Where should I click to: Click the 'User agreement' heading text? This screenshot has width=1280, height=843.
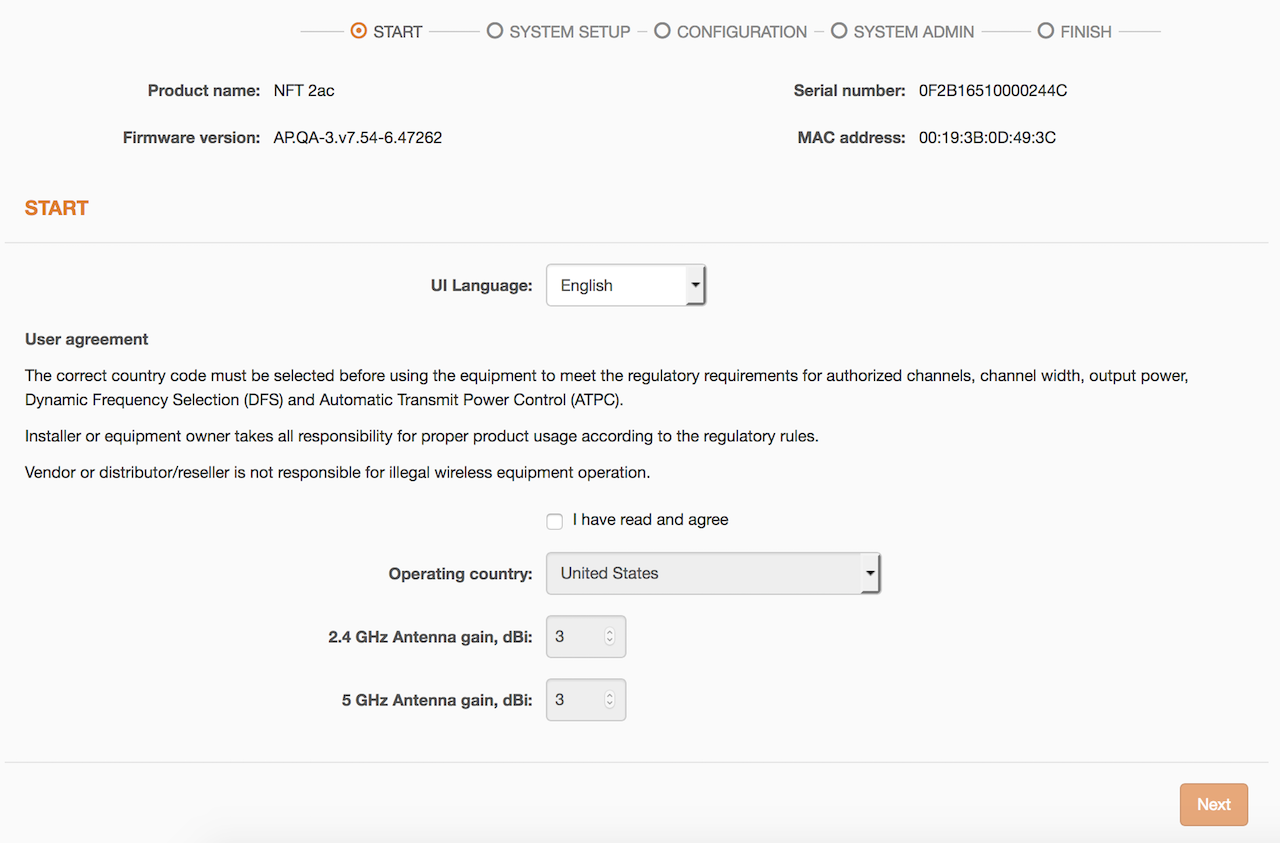[x=86, y=339]
